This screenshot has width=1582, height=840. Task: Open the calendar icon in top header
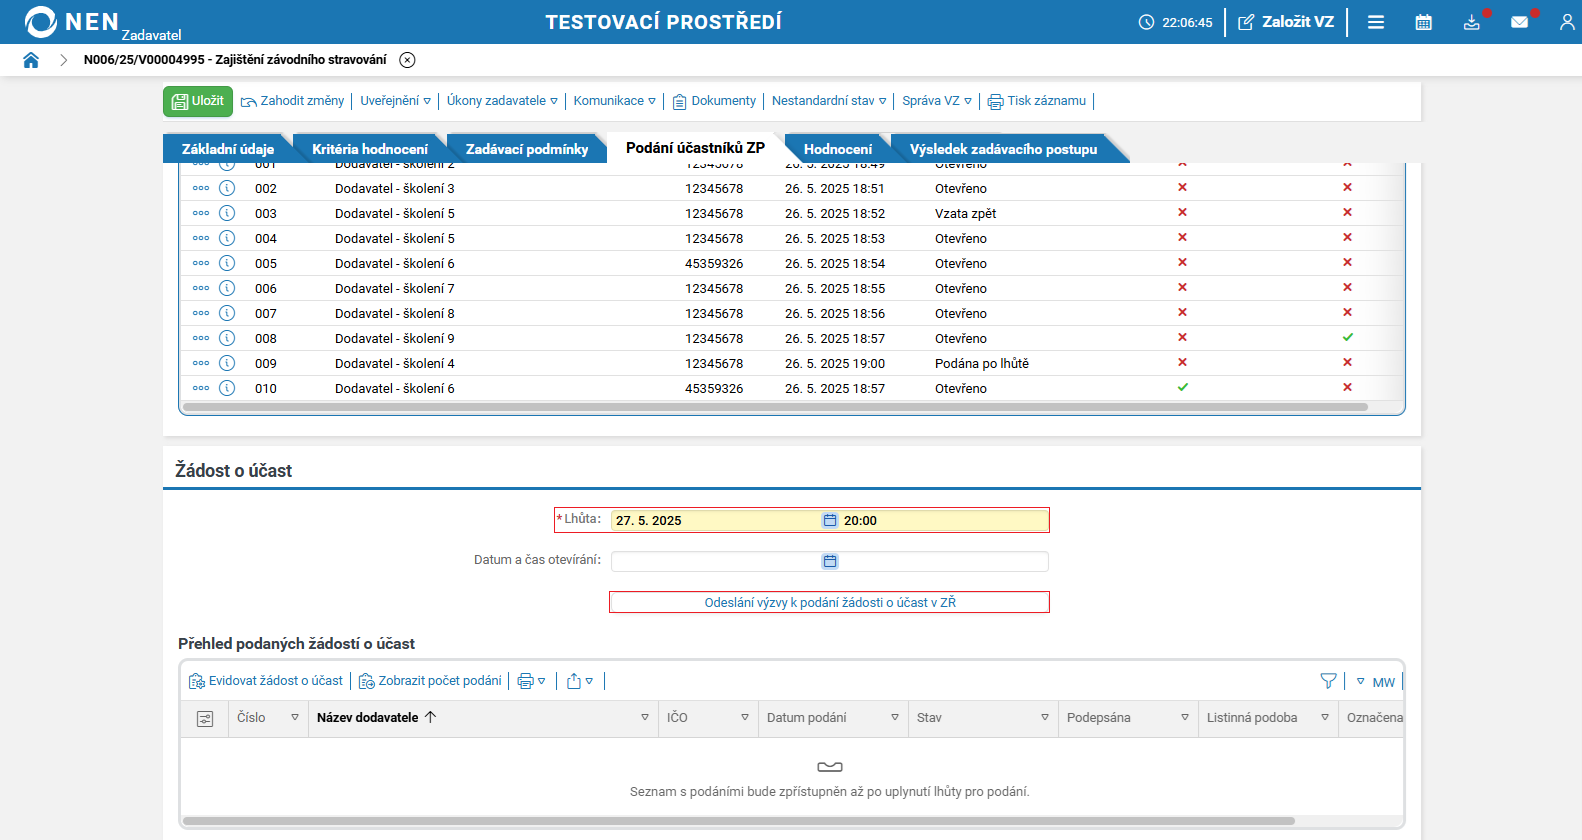point(1423,22)
